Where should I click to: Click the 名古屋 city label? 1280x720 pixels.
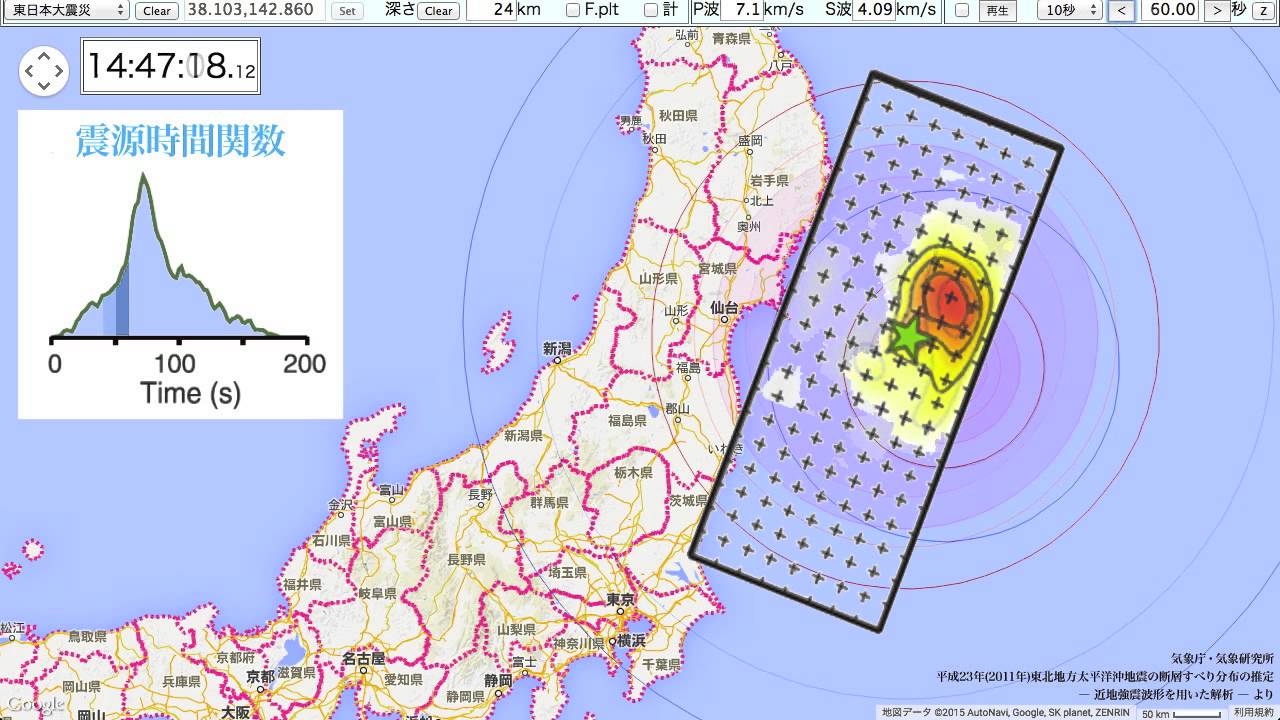tap(363, 659)
